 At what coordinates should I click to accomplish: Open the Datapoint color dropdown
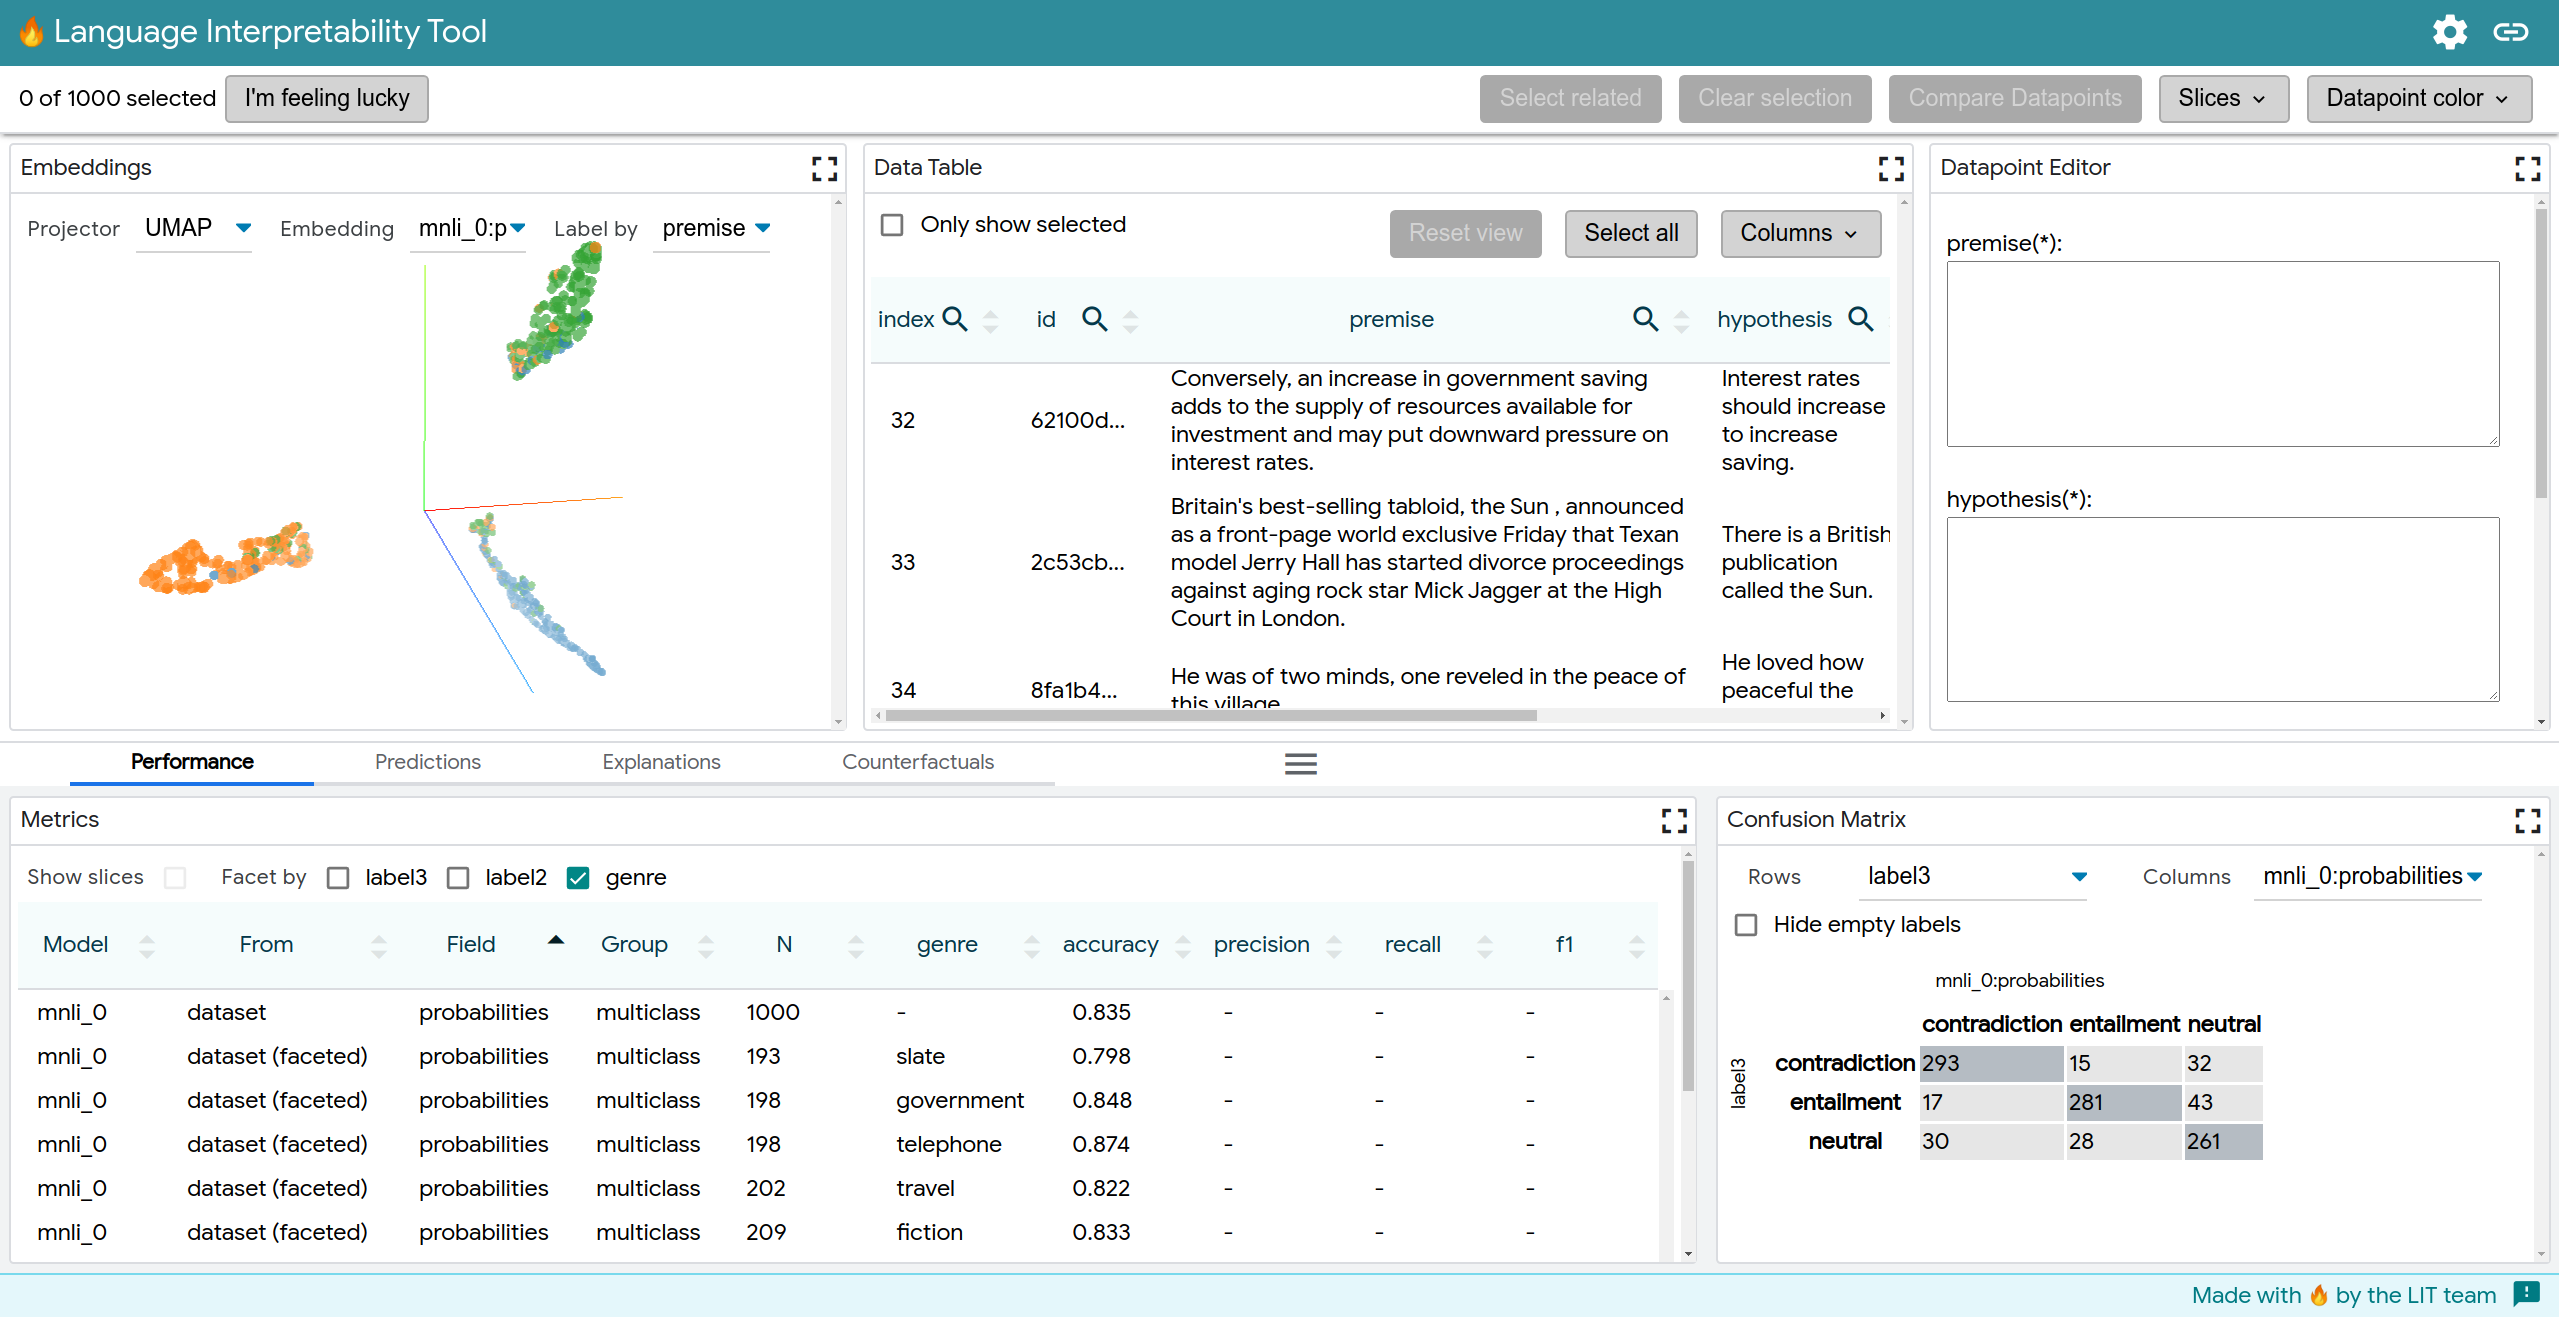(2418, 98)
